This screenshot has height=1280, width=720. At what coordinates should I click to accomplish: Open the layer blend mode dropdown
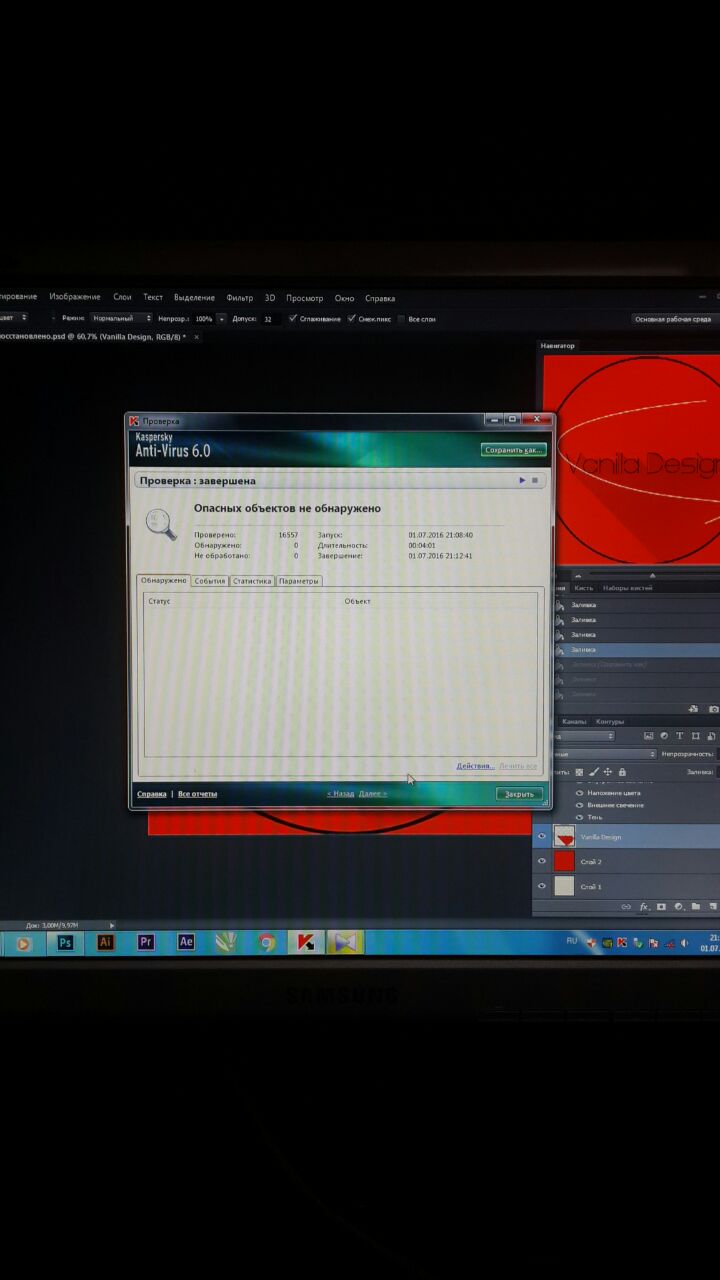(604, 754)
